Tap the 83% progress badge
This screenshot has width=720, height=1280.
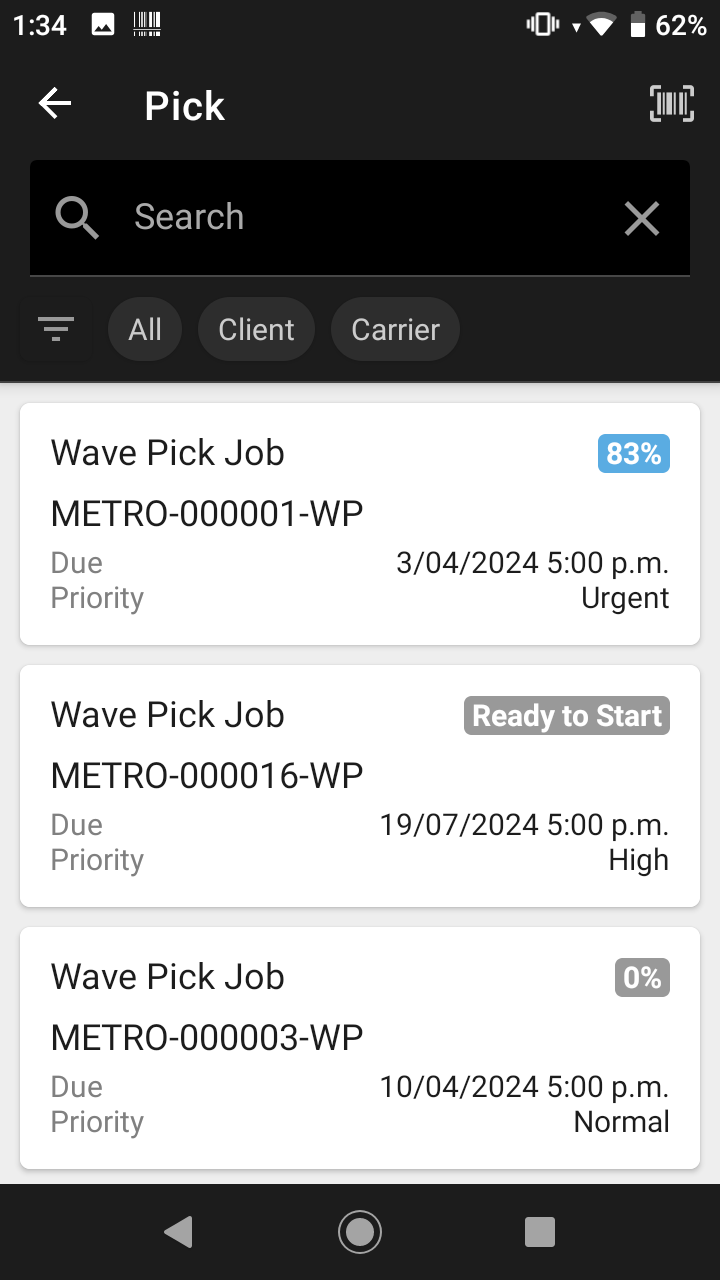coord(634,454)
